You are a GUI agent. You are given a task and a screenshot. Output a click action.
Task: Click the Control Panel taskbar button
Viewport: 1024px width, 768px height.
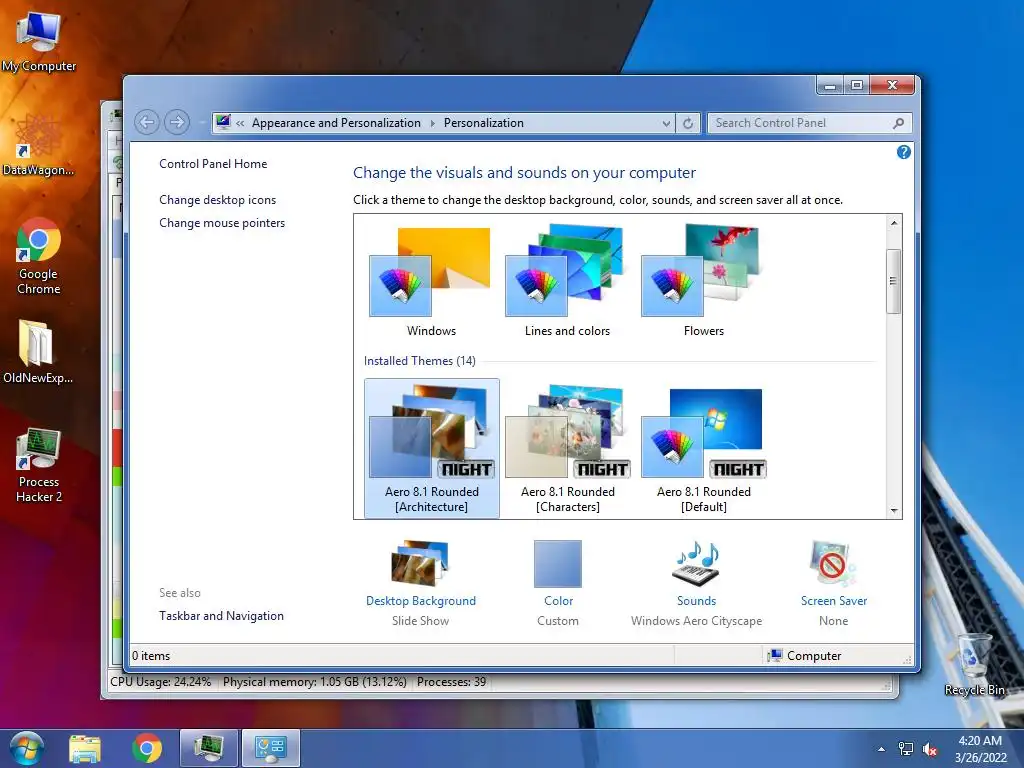(x=271, y=748)
